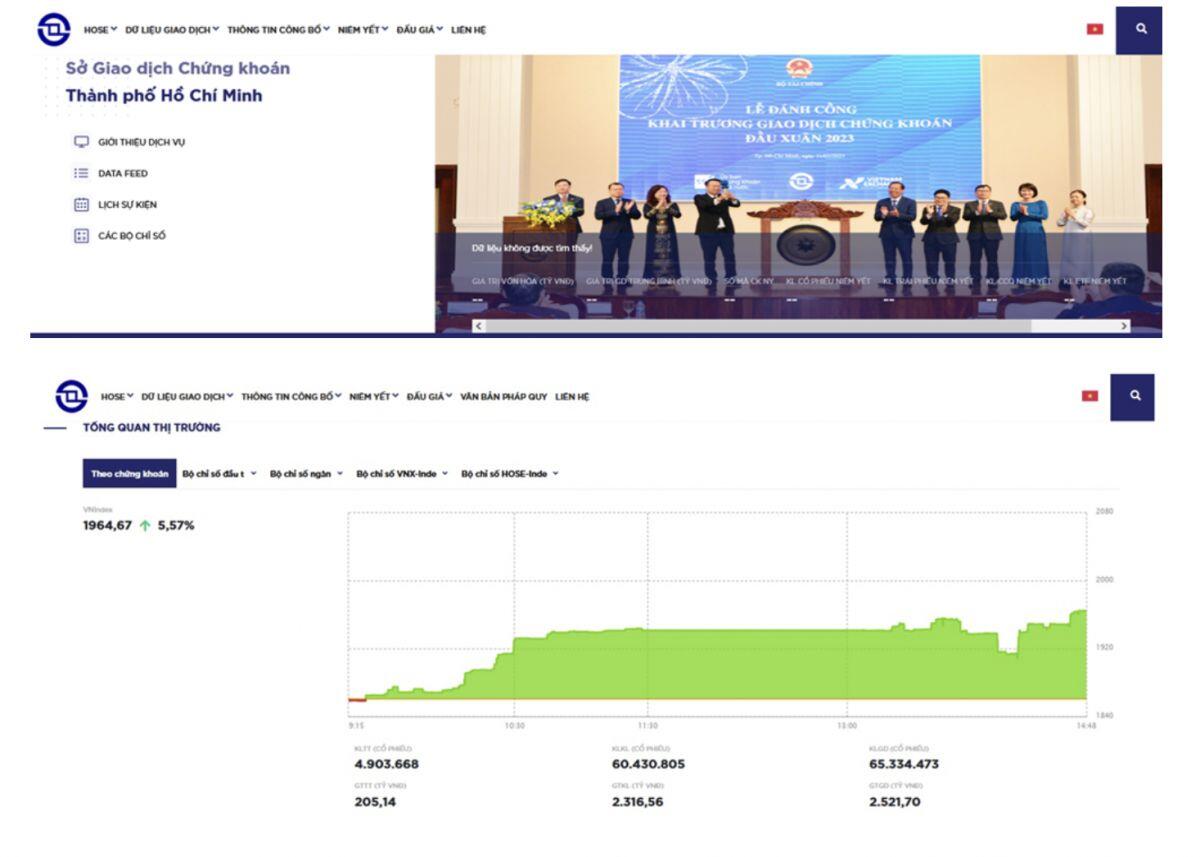Click GTKL value 2.316,56
Screen dimensions: 1200x857
(x=636, y=802)
